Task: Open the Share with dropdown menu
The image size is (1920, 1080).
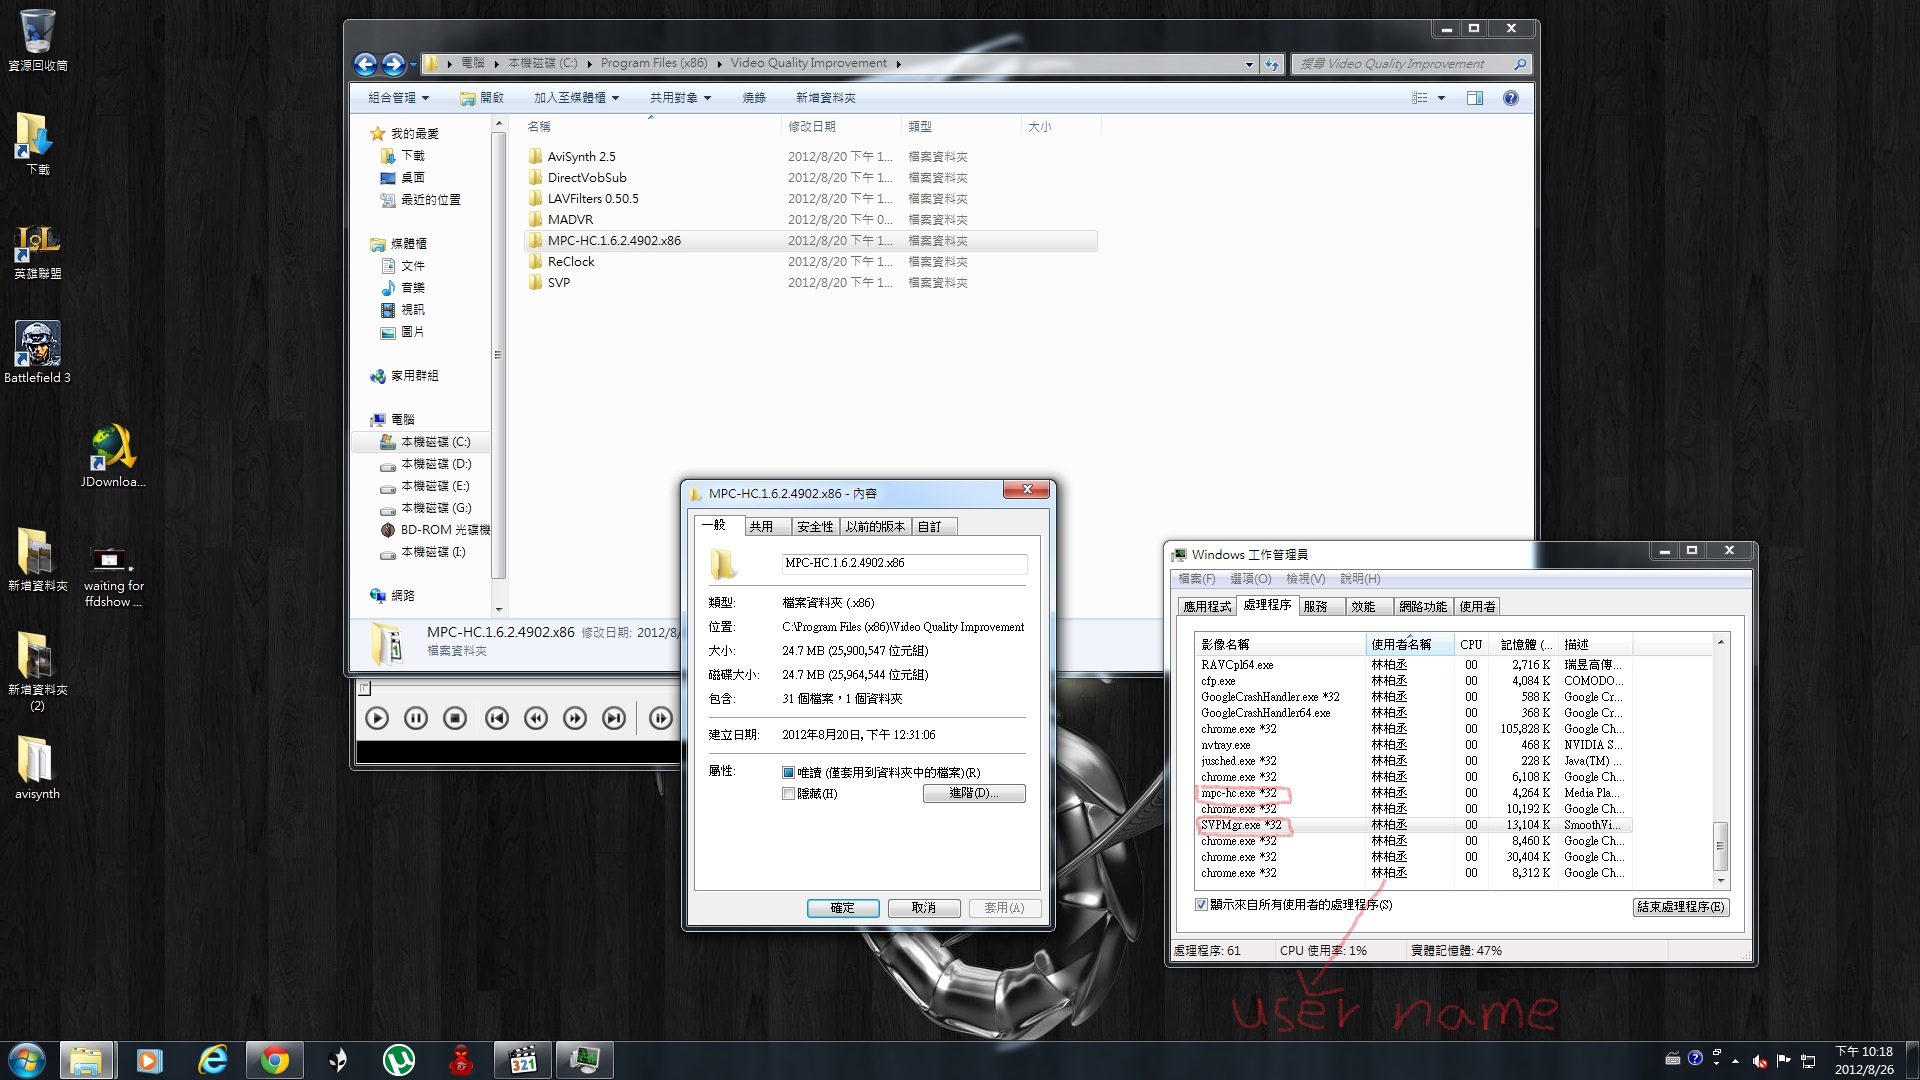Action: pos(680,98)
